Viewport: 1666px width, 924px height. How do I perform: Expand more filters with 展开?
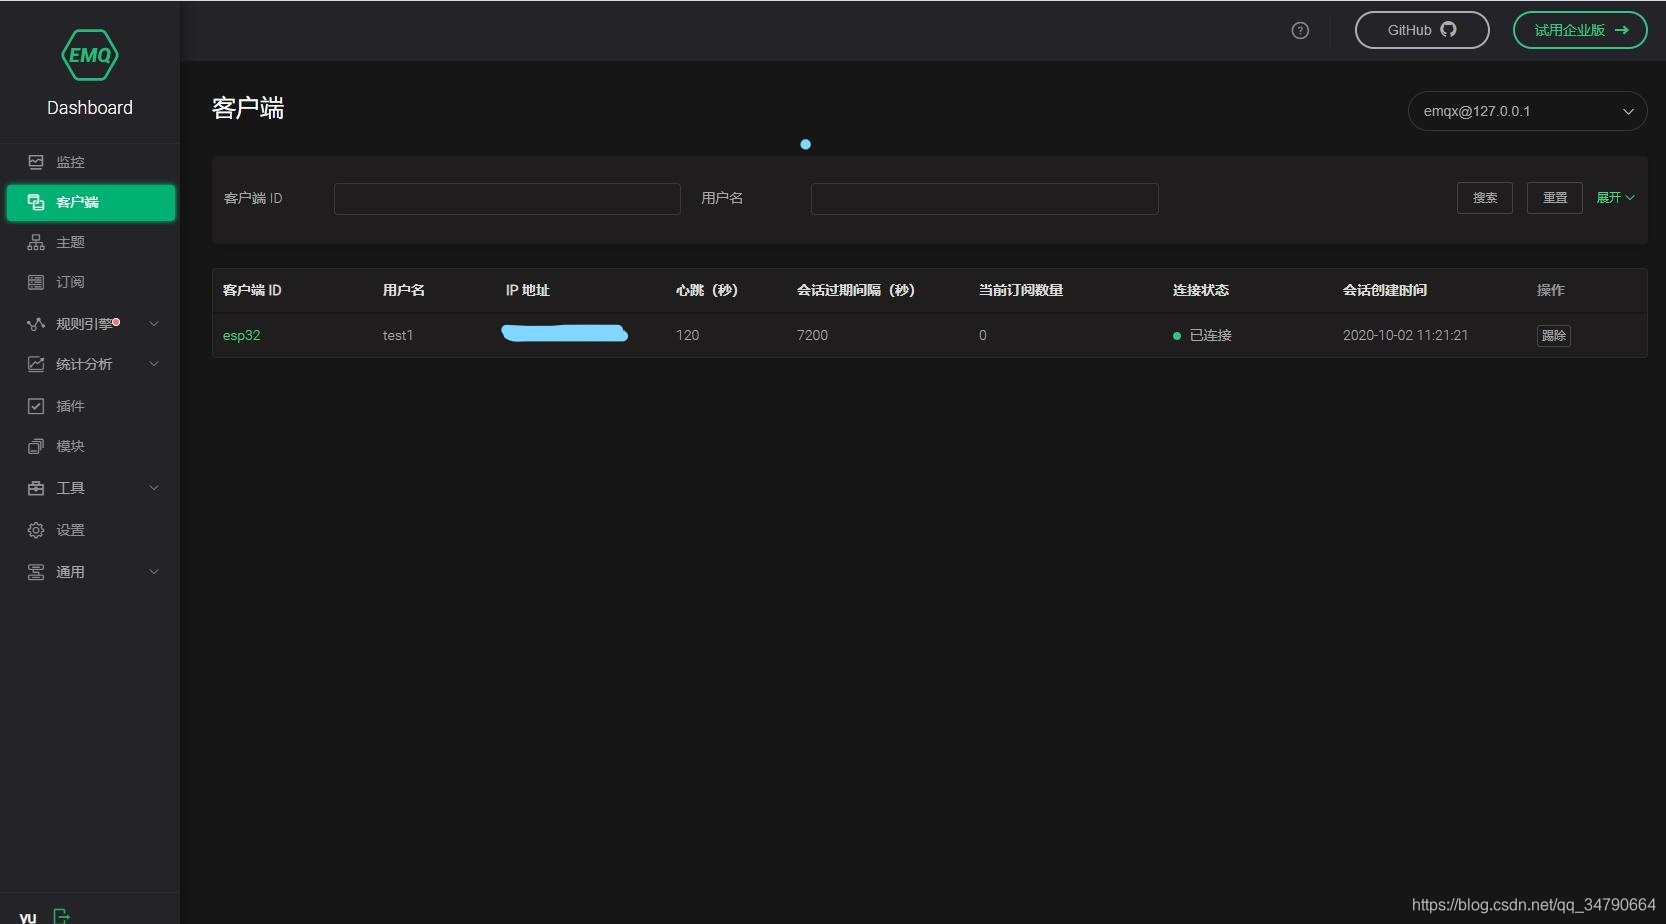tap(1615, 198)
